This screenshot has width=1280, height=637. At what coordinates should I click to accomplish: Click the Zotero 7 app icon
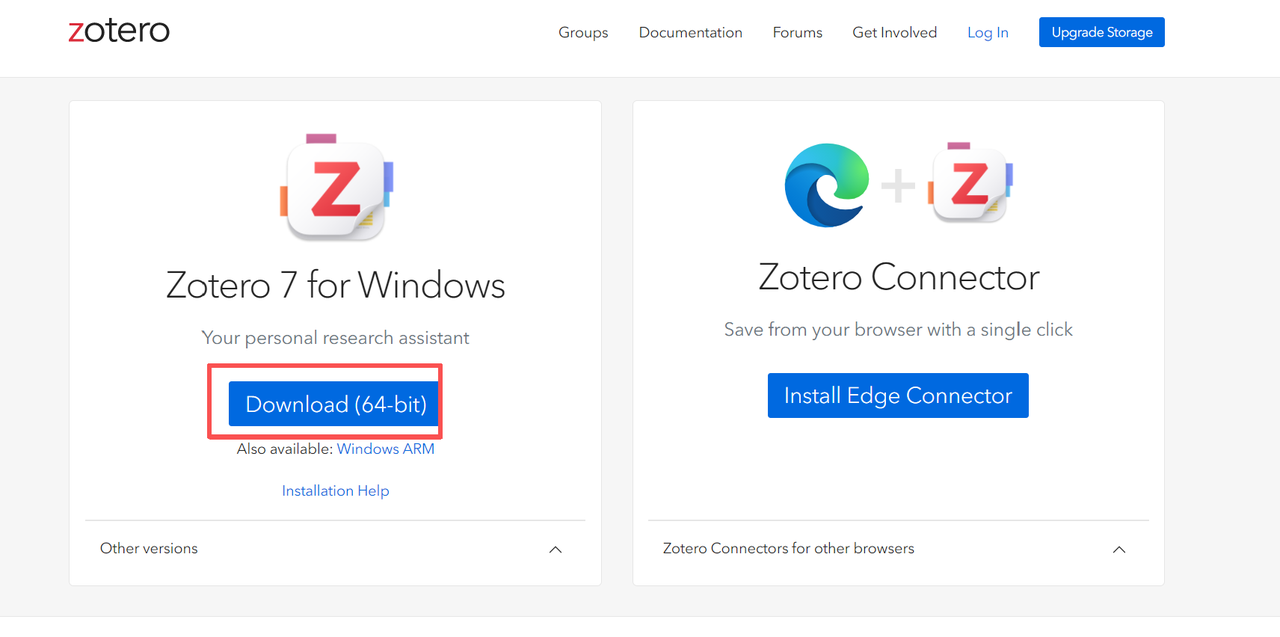336,187
